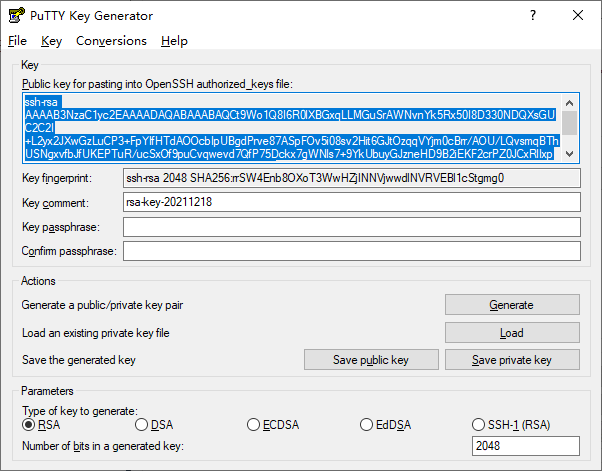Click the question mark help button
The width and height of the screenshot is (602, 471).
pos(533,15)
